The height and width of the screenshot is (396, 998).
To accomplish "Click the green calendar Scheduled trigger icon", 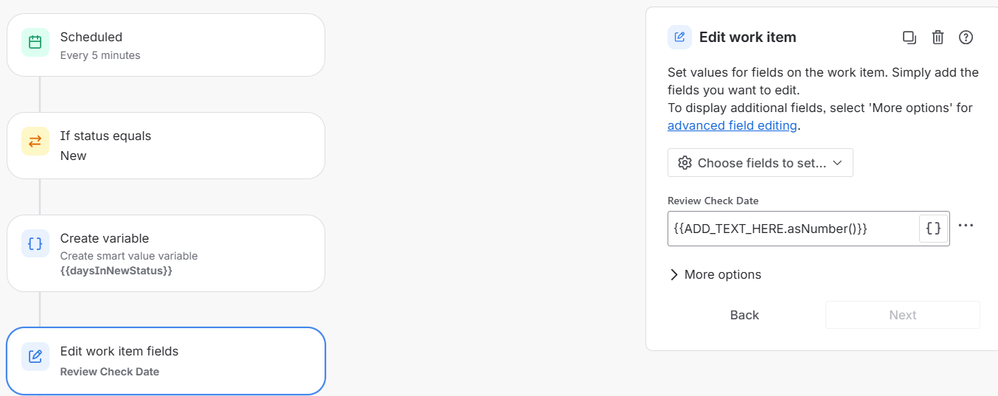I will (36, 43).
